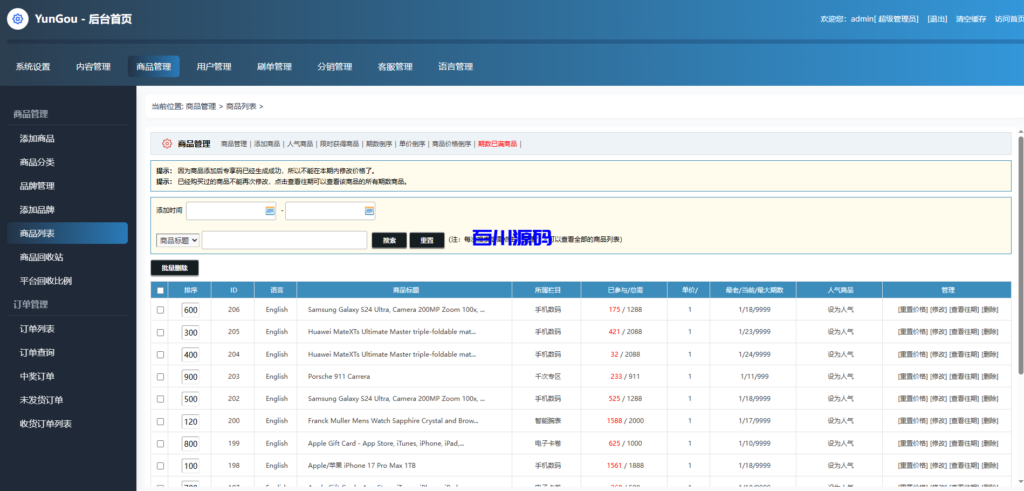Open calendar picker for start date
The height and width of the screenshot is (491, 1024).
(270, 211)
